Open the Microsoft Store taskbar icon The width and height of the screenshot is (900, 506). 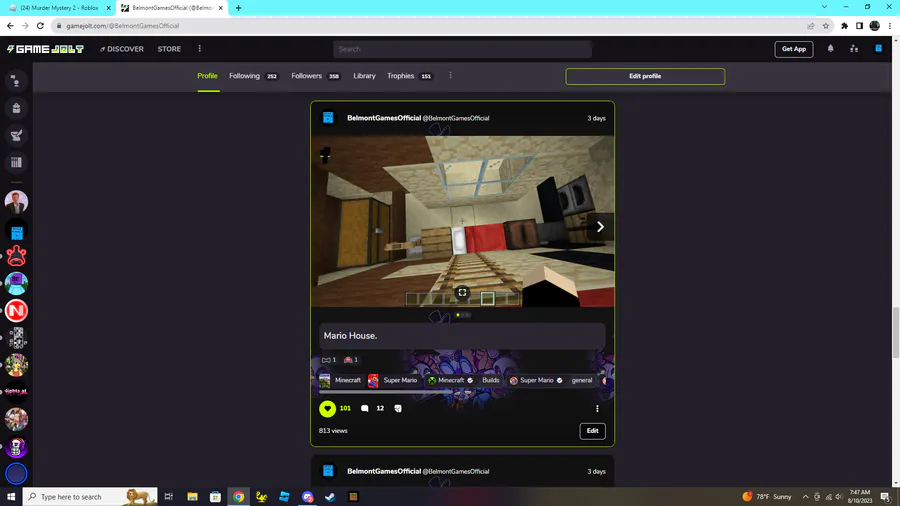pyautogui.click(x=215, y=497)
